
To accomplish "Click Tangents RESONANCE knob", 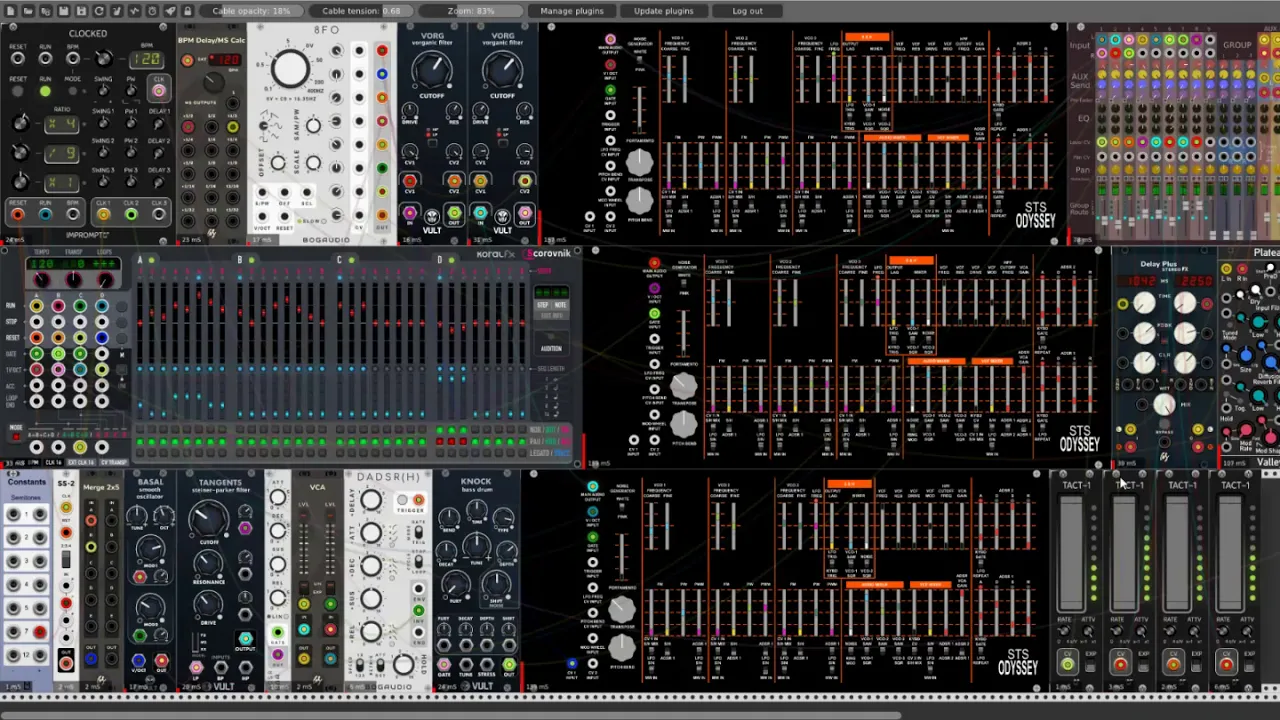I will point(208,562).
